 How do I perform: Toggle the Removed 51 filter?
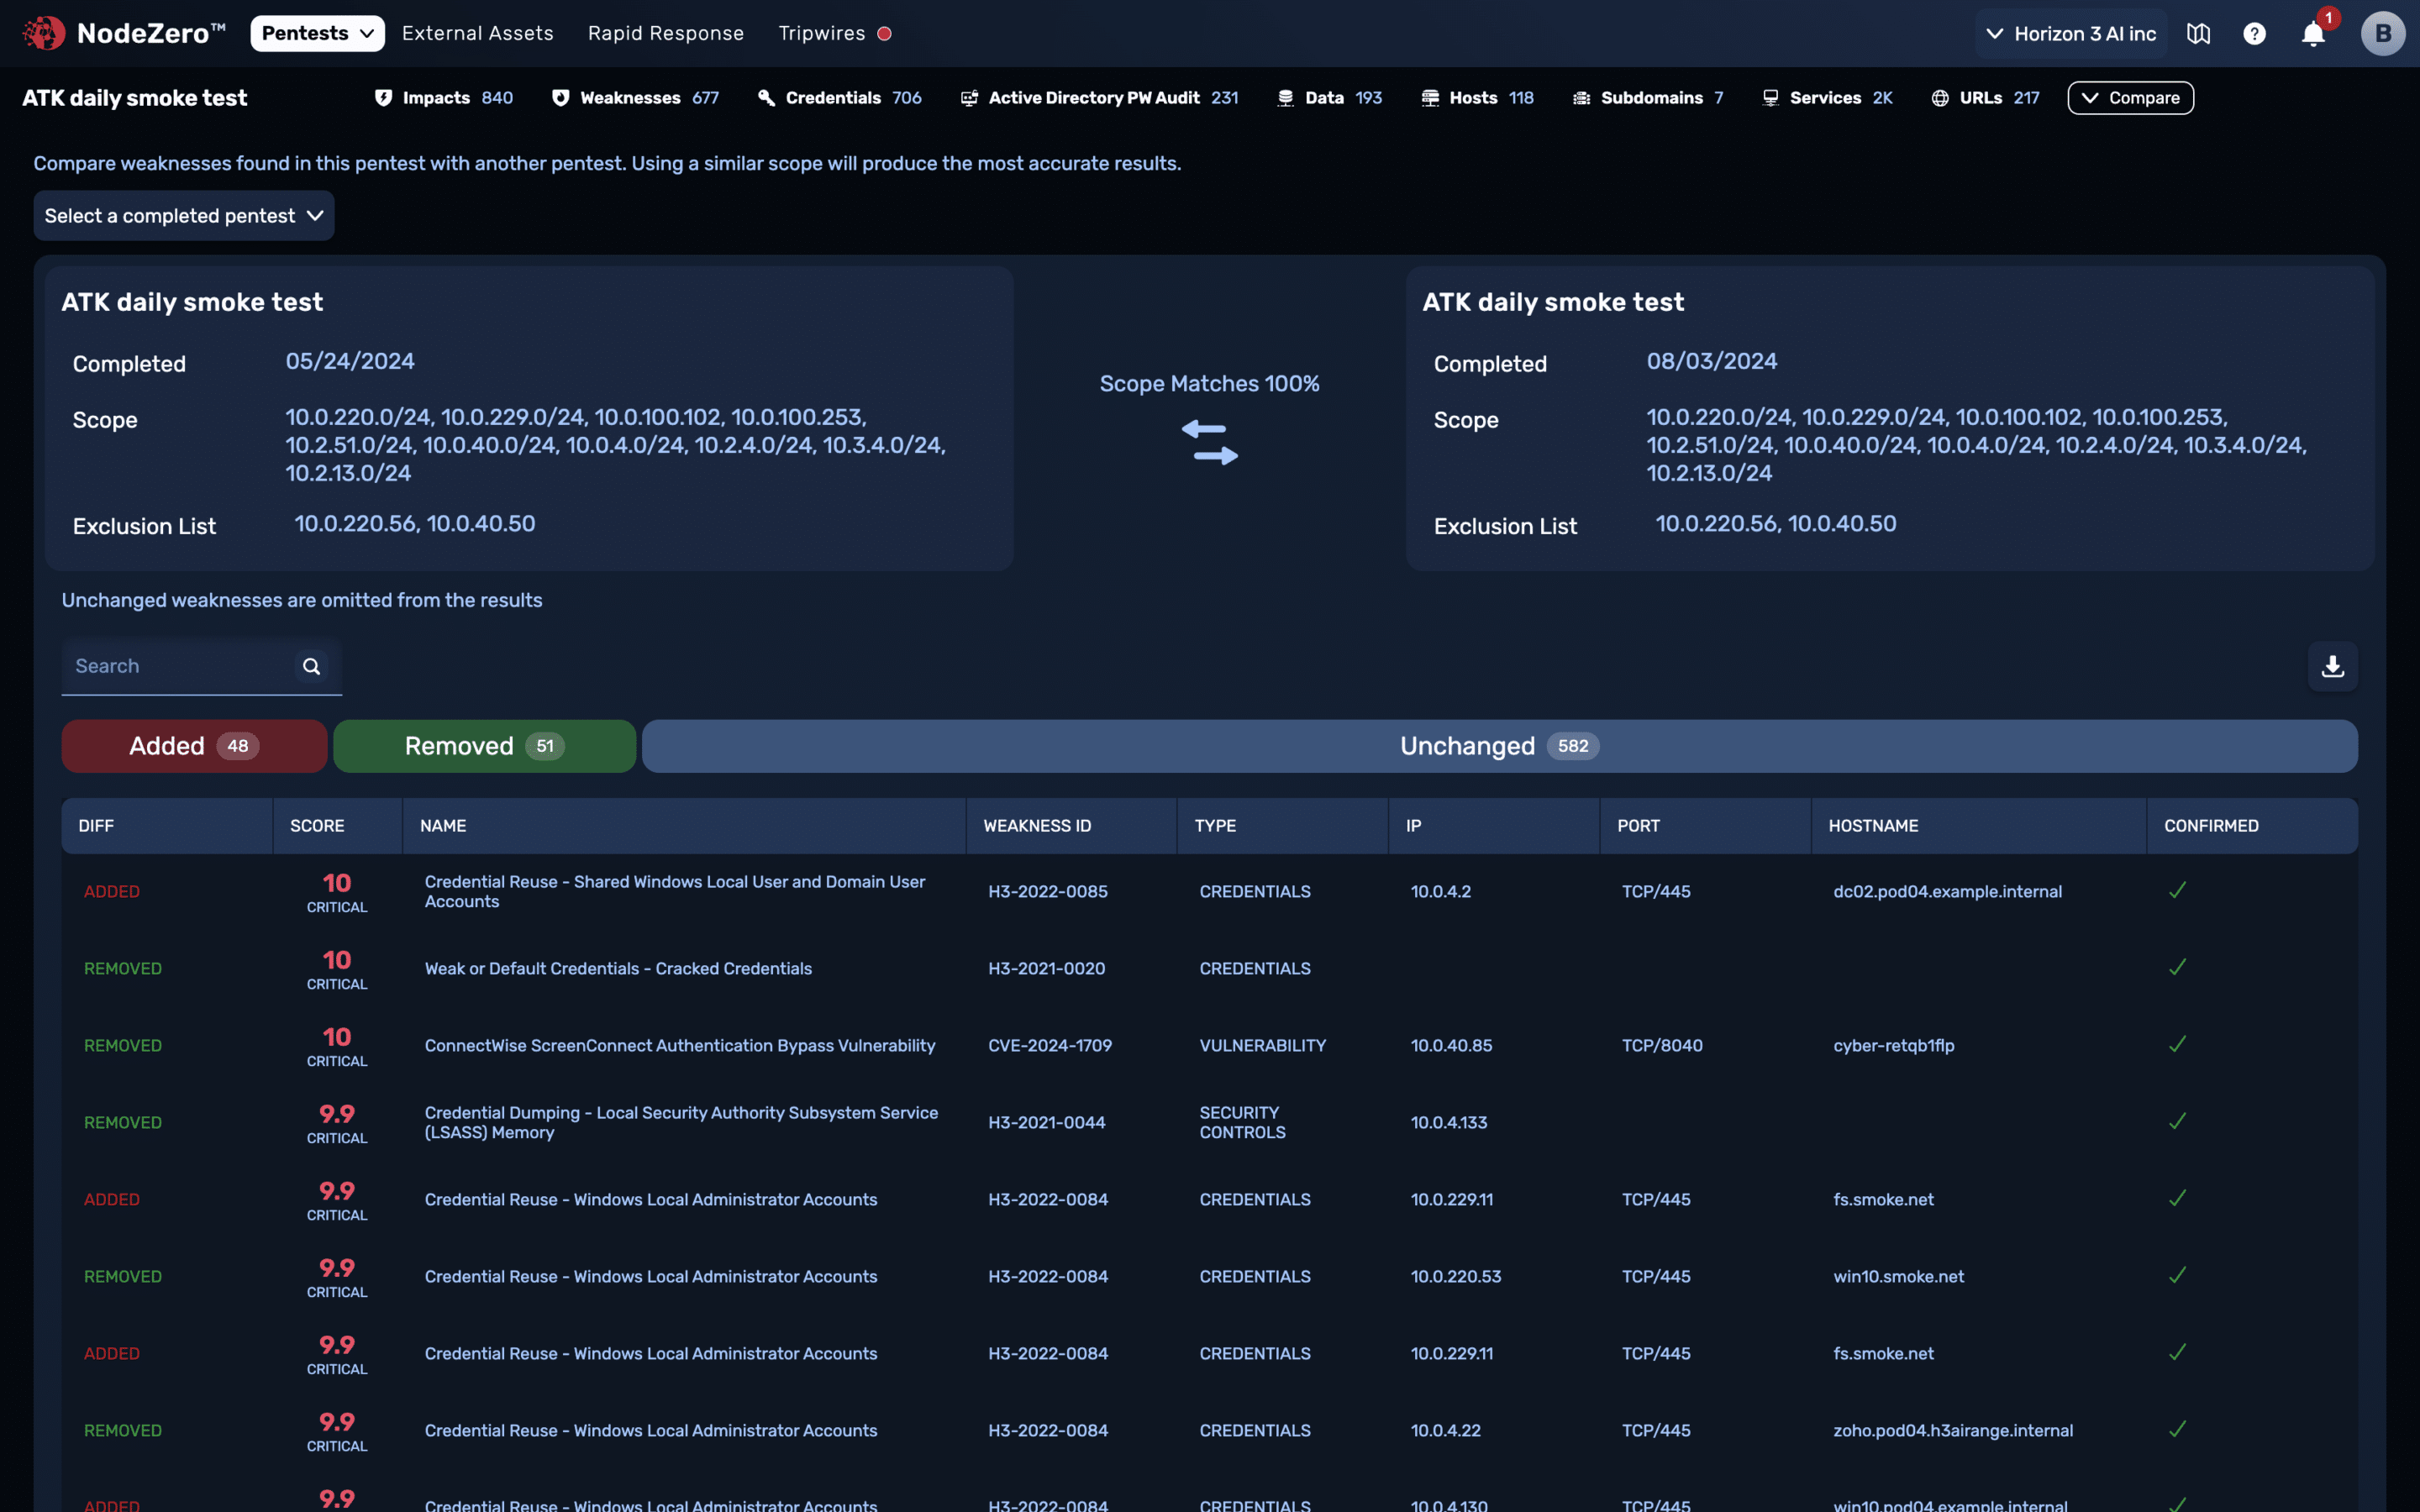click(484, 745)
